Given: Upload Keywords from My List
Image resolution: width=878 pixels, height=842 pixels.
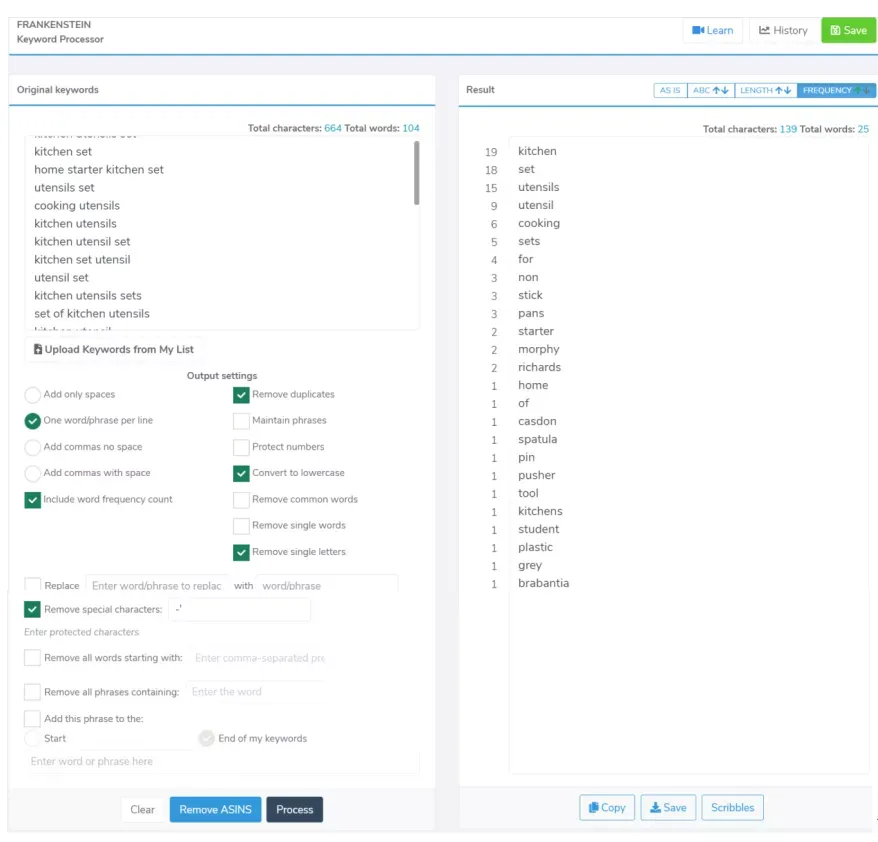Looking at the screenshot, I should point(114,349).
